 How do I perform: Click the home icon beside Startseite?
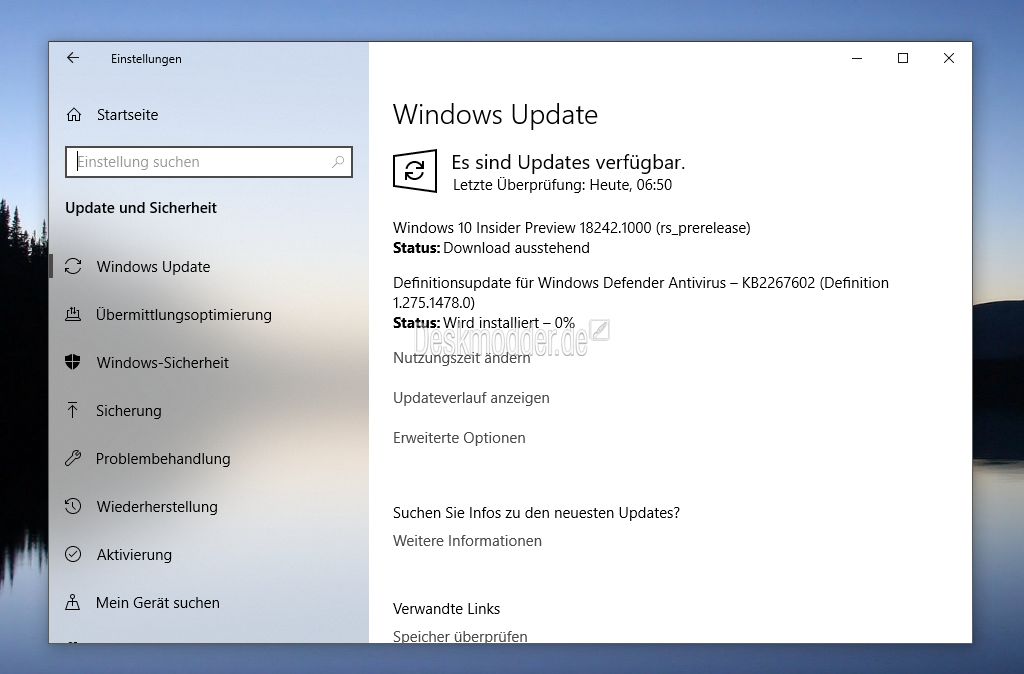74,115
